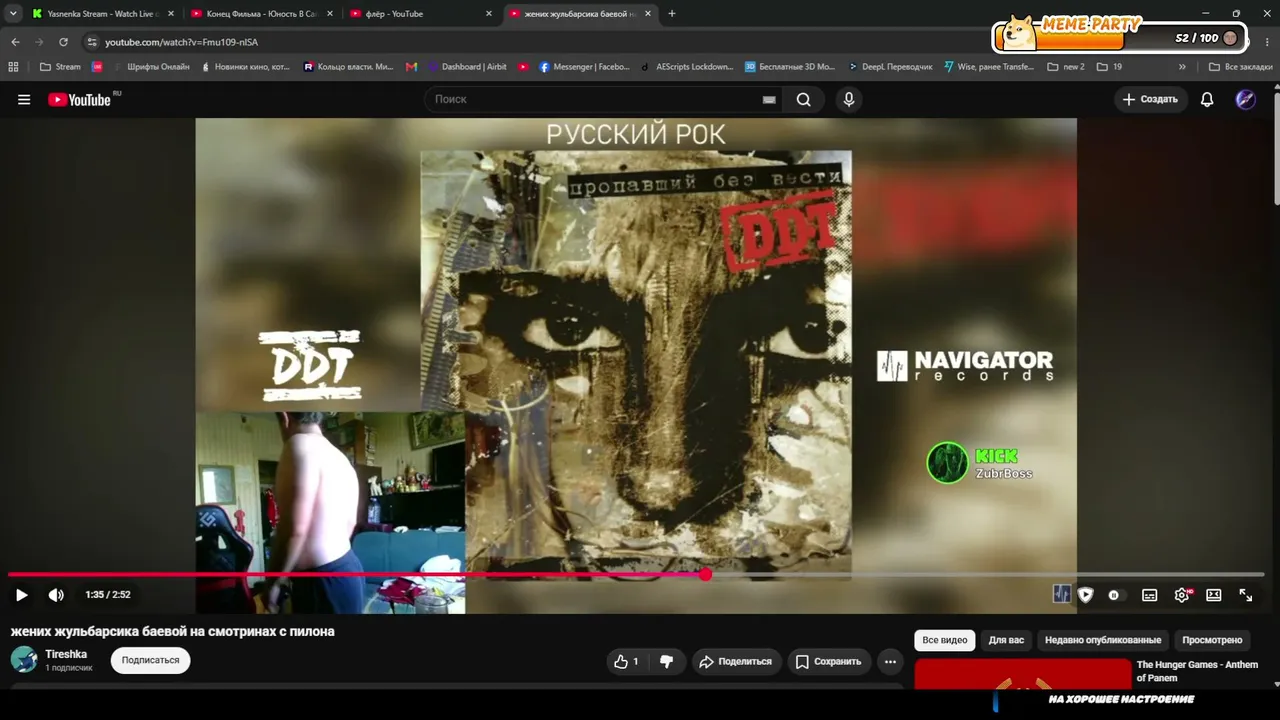Click the DDT album cover in the video
Screen dimensions: 1280x720
pyautogui.click(x=636, y=365)
